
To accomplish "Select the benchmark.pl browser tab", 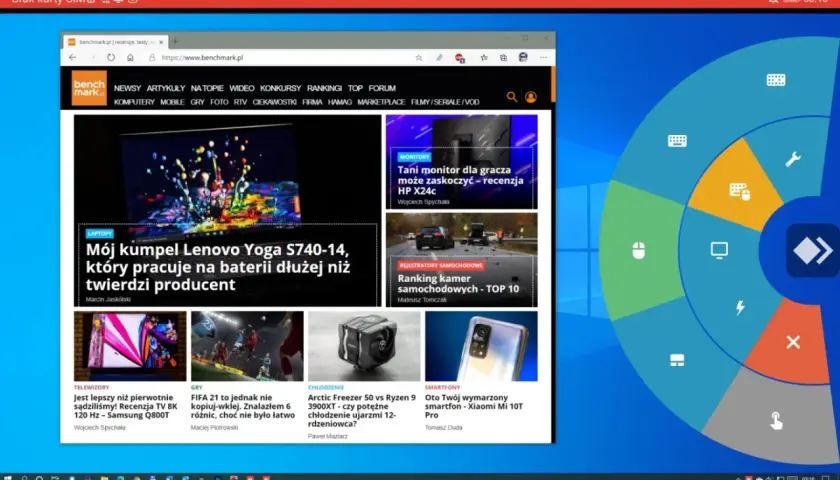I will coord(115,42).
